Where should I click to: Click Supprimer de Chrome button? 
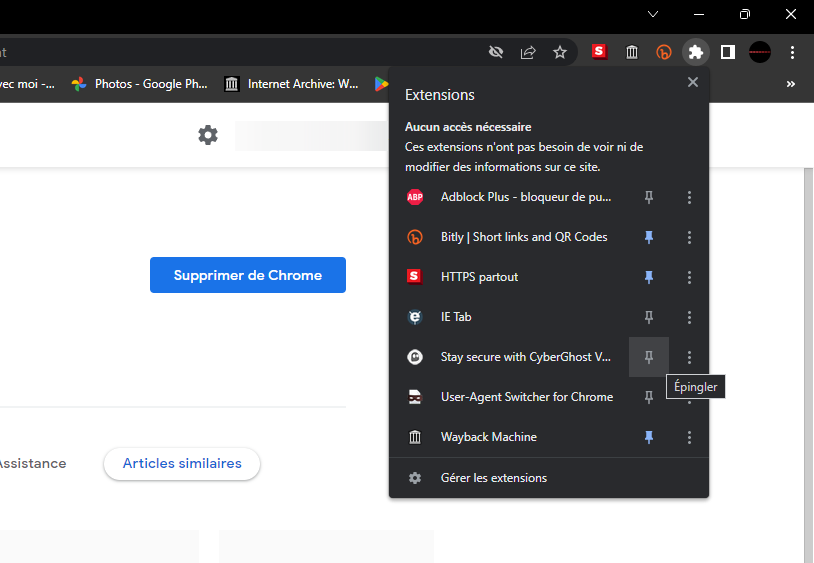248,275
